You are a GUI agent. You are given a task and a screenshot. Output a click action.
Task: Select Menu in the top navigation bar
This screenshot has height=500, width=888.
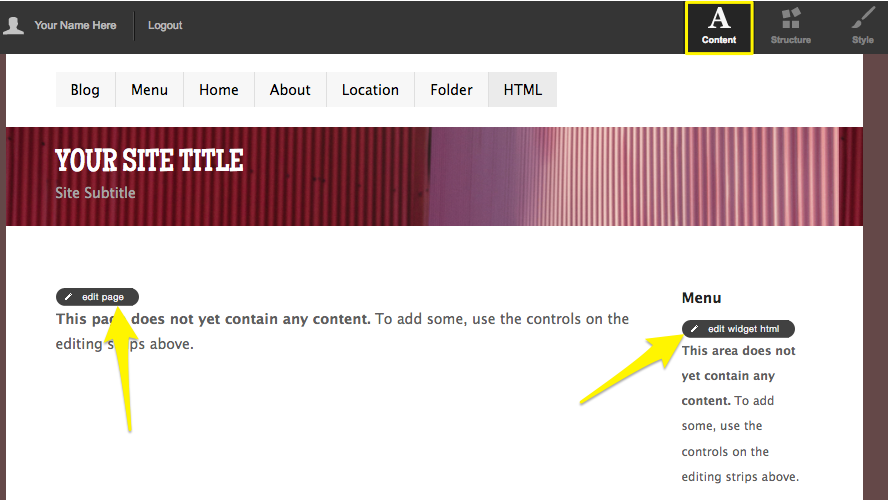149,89
